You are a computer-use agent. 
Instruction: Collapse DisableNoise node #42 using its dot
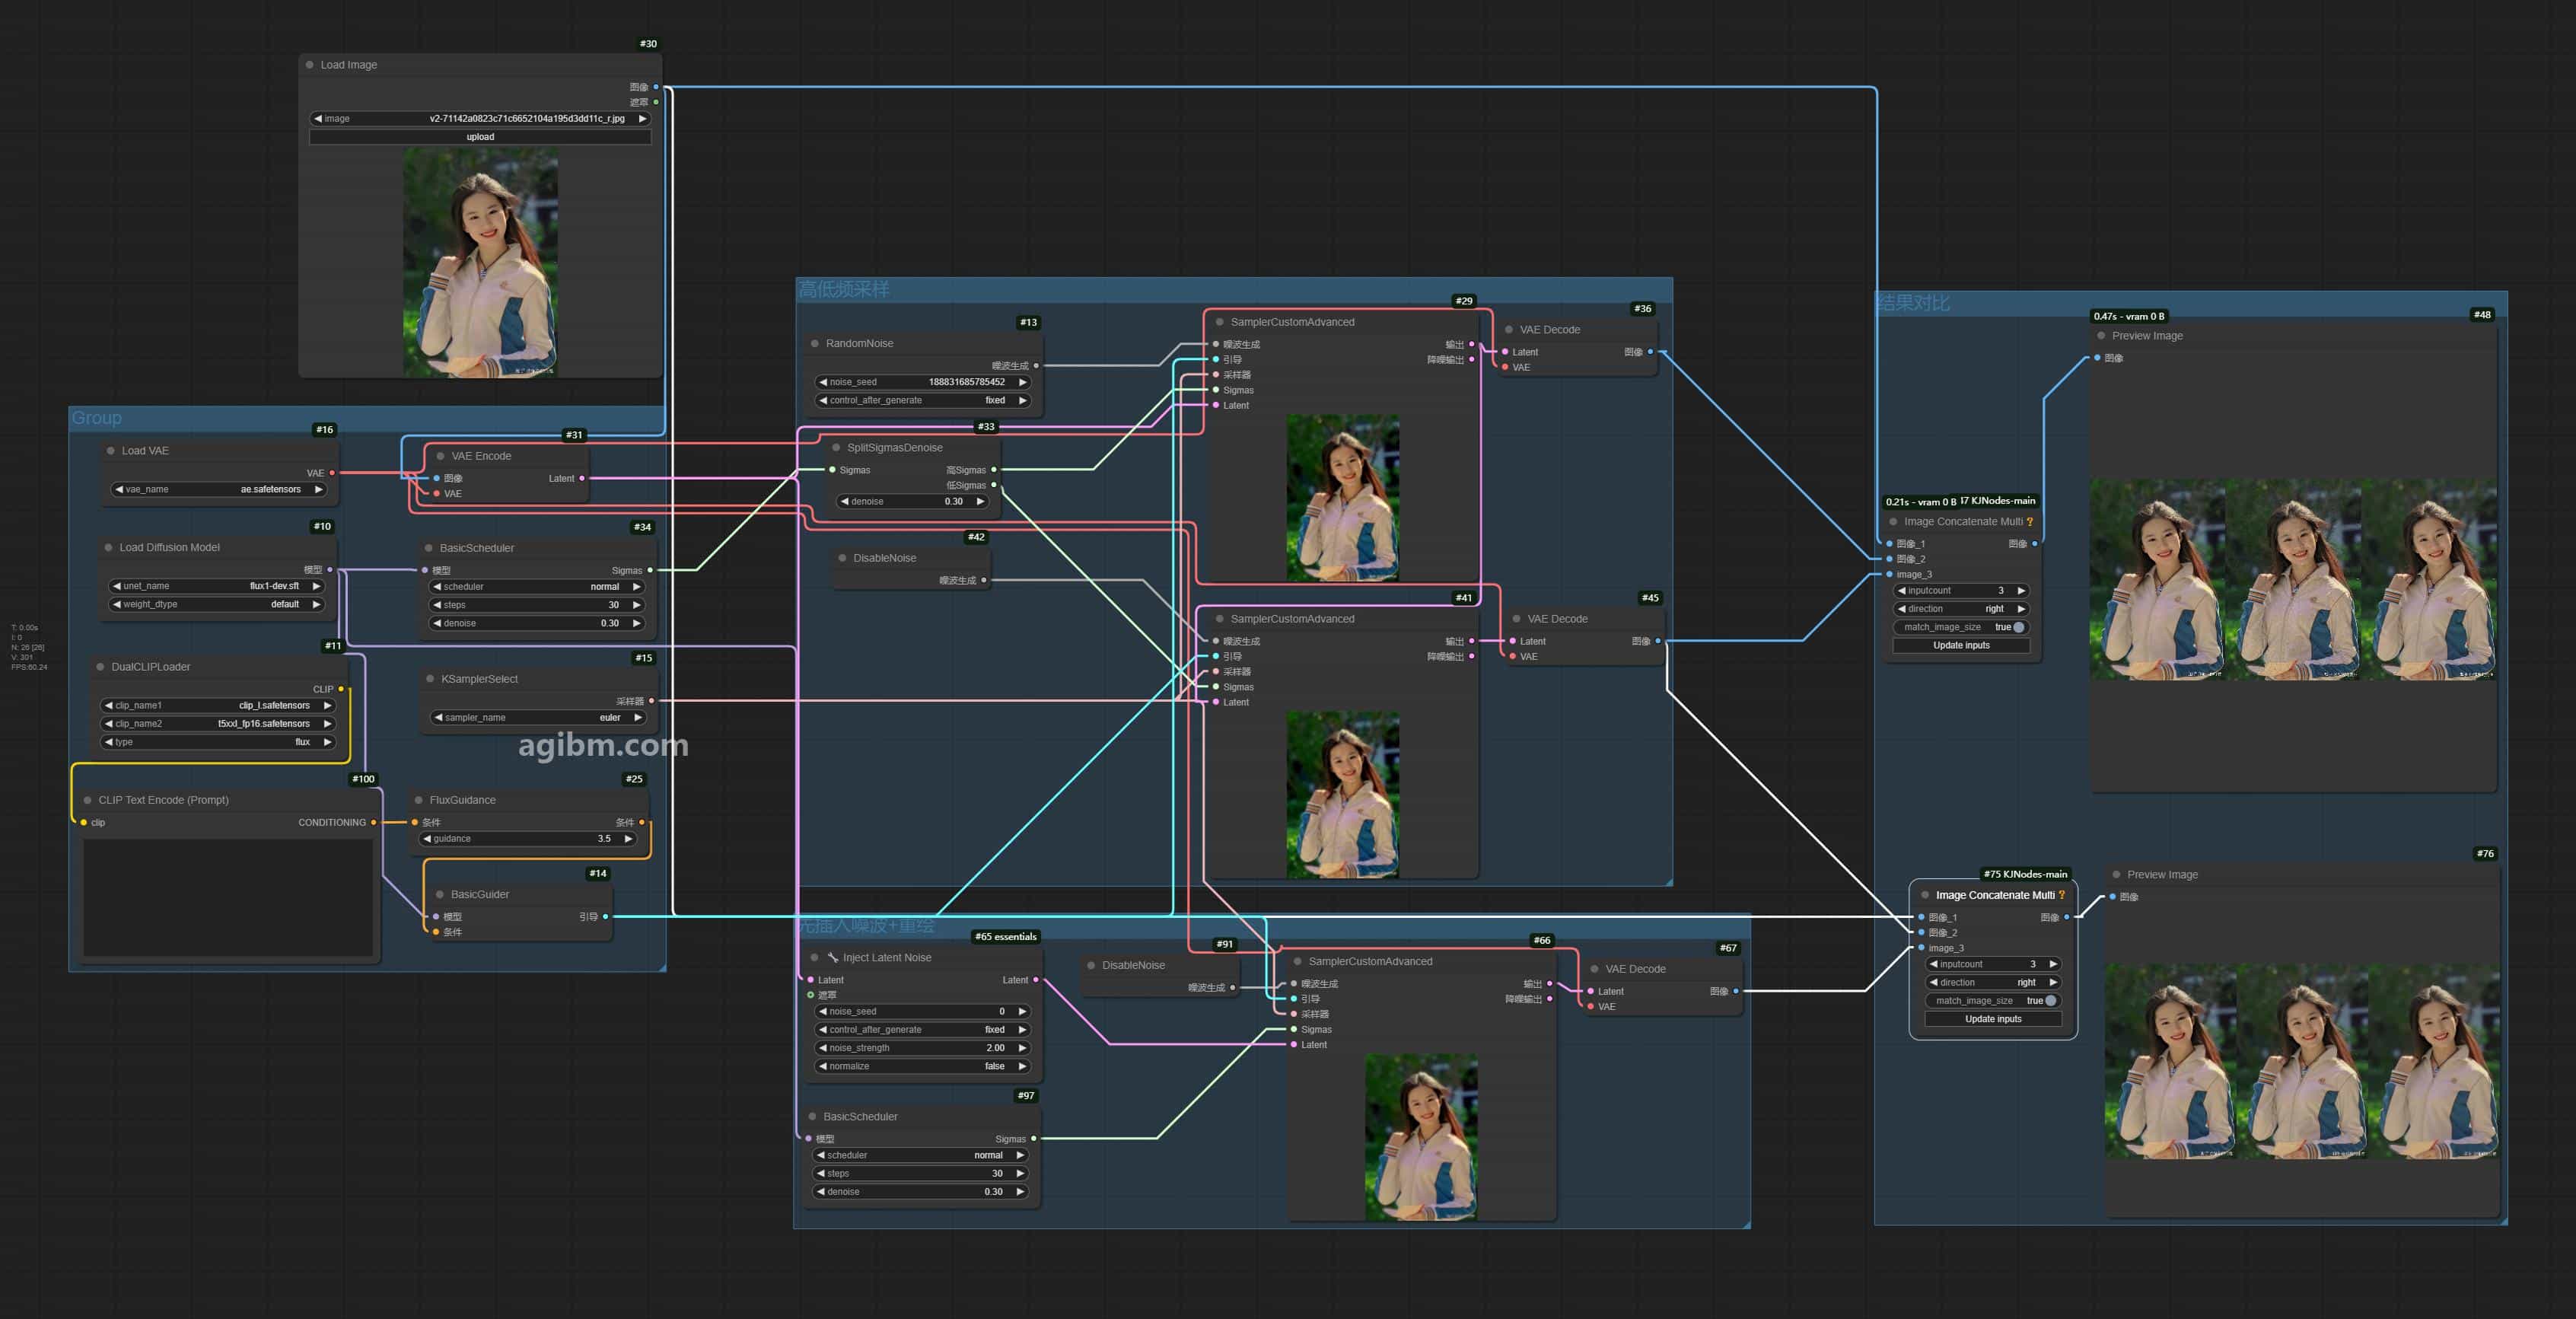(x=843, y=558)
